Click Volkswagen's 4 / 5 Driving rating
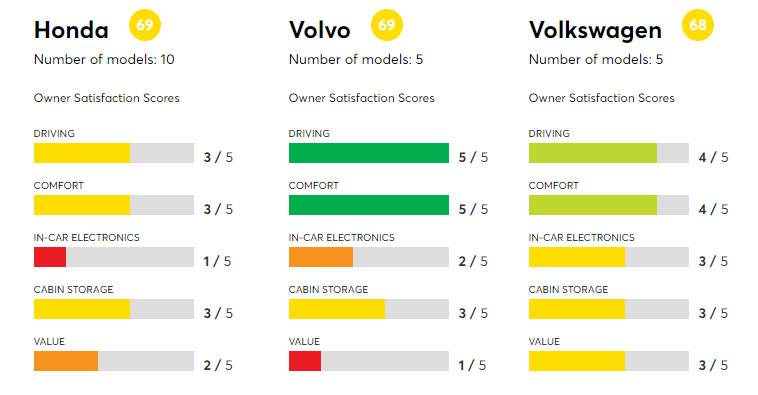This screenshot has width=758, height=395. click(x=713, y=157)
